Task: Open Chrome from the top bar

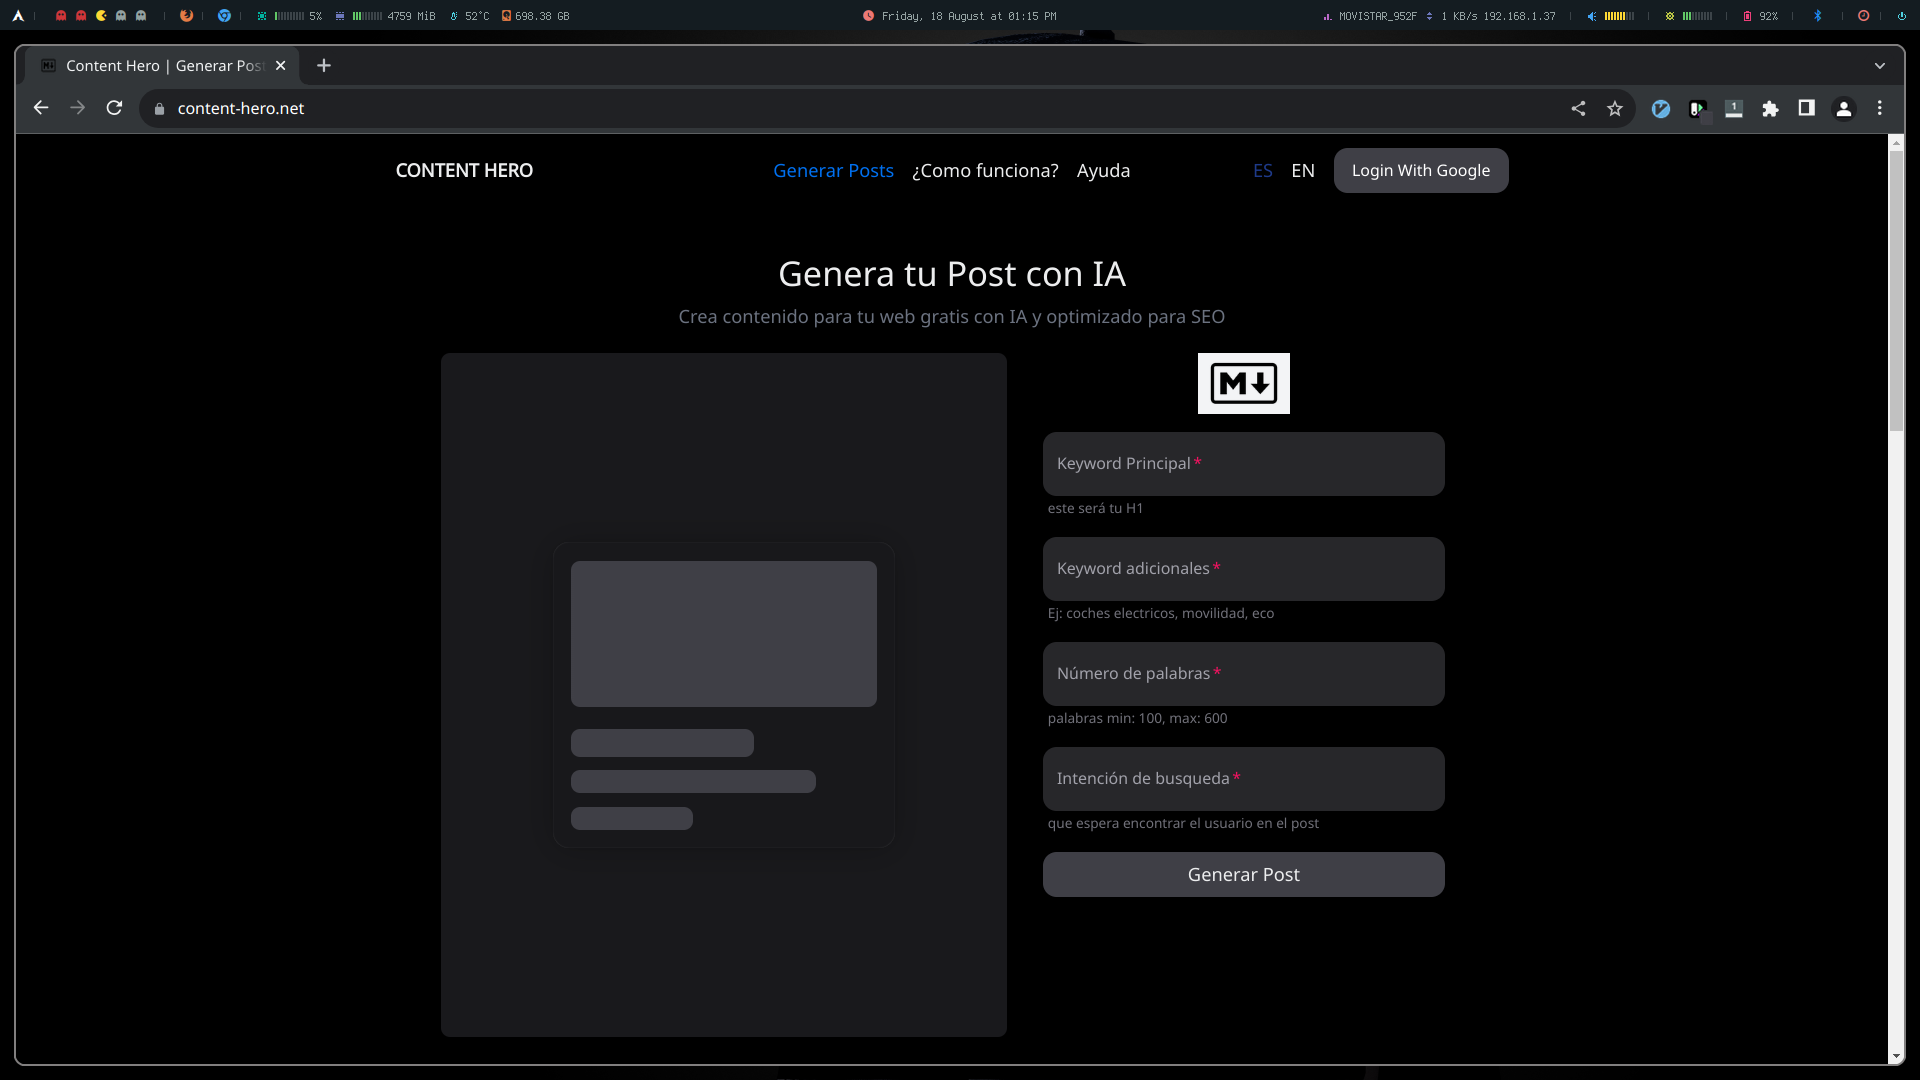Action: tap(224, 16)
